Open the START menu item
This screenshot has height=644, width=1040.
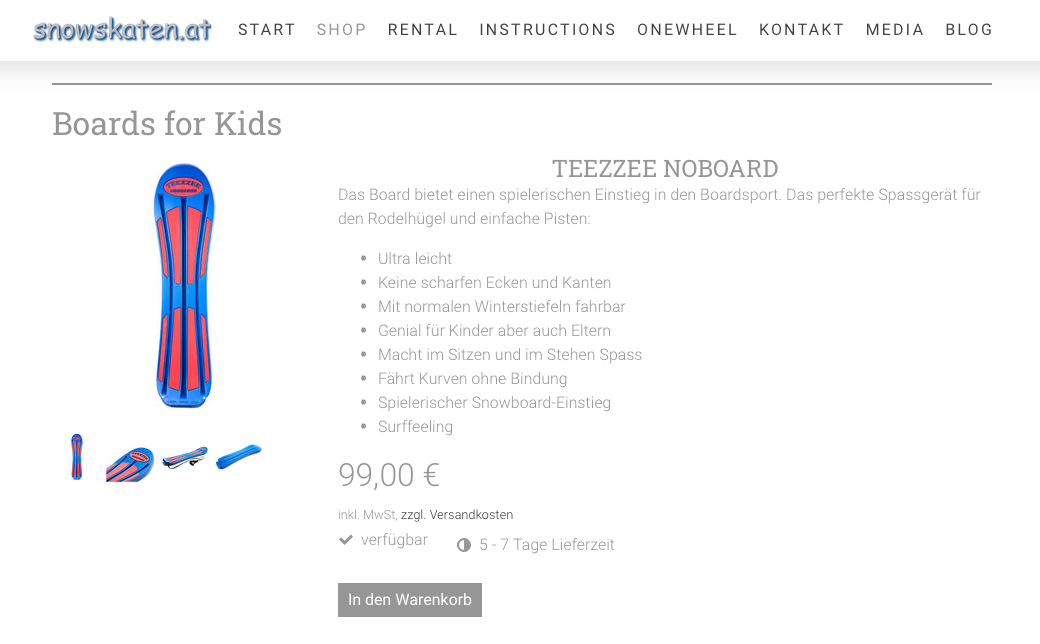[267, 30]
